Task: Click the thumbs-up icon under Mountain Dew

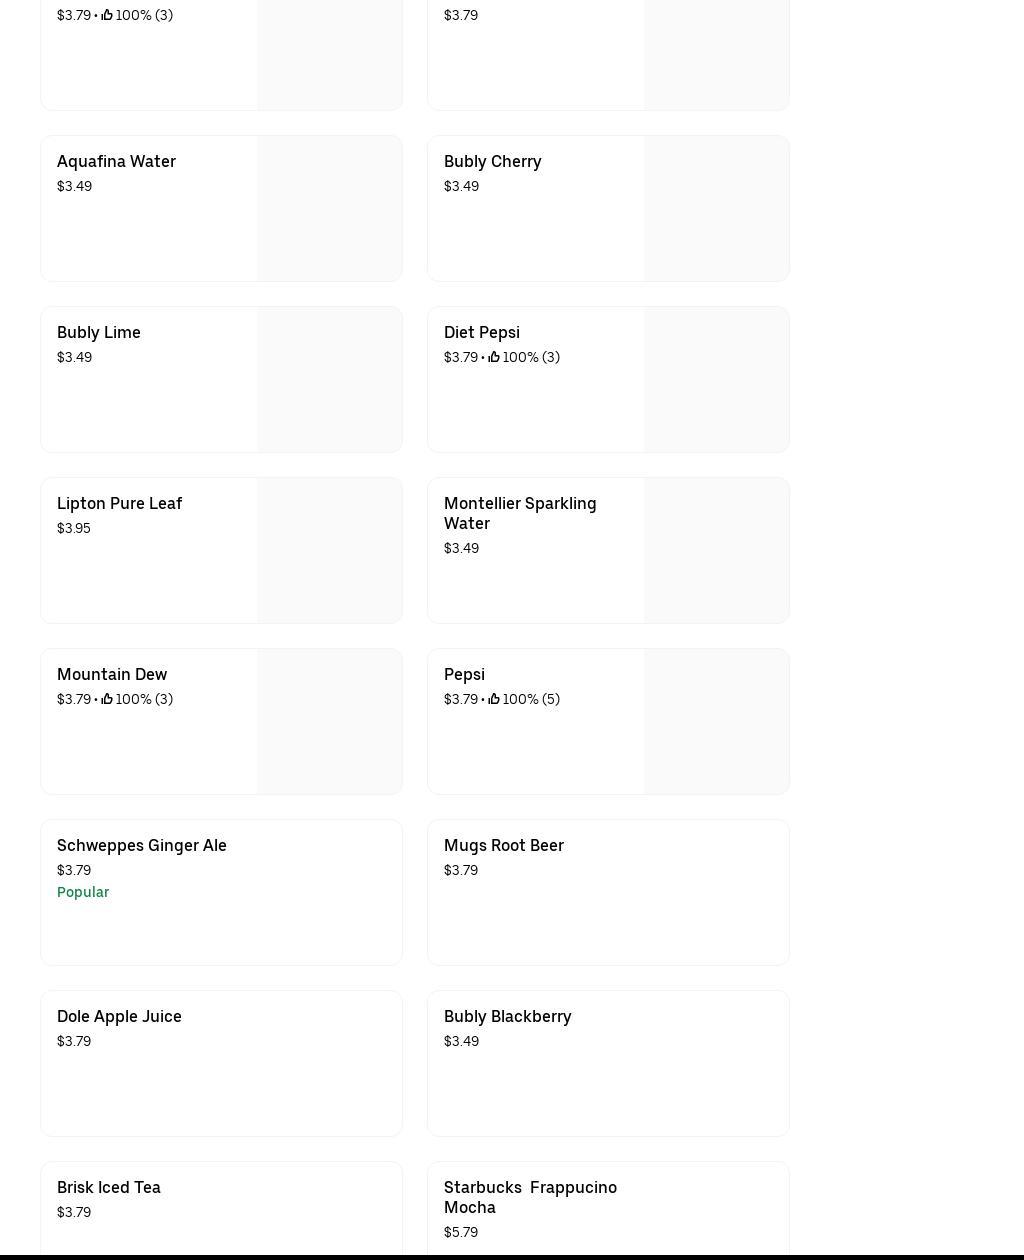Action: (107, 699)
